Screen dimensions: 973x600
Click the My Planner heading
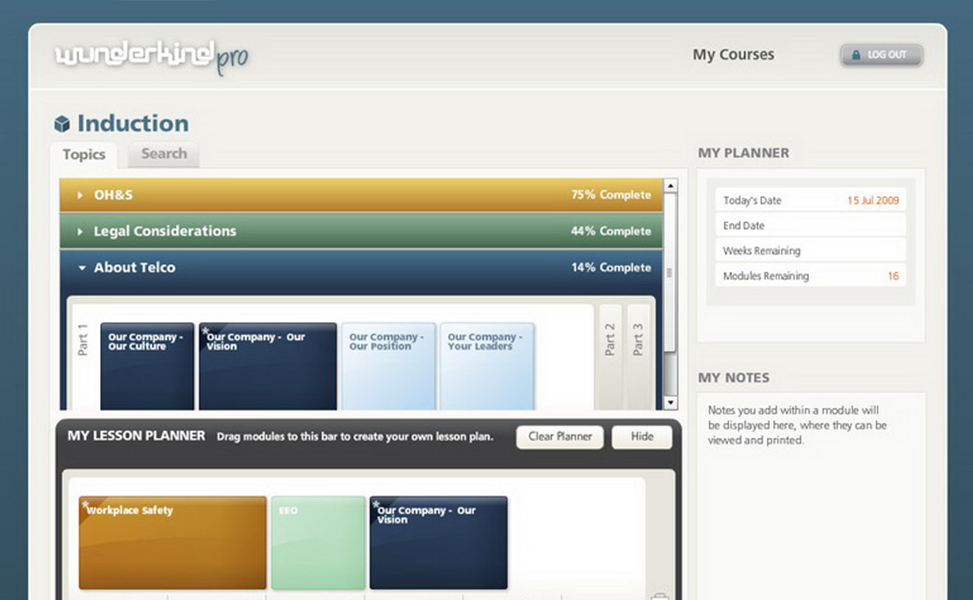743,153
